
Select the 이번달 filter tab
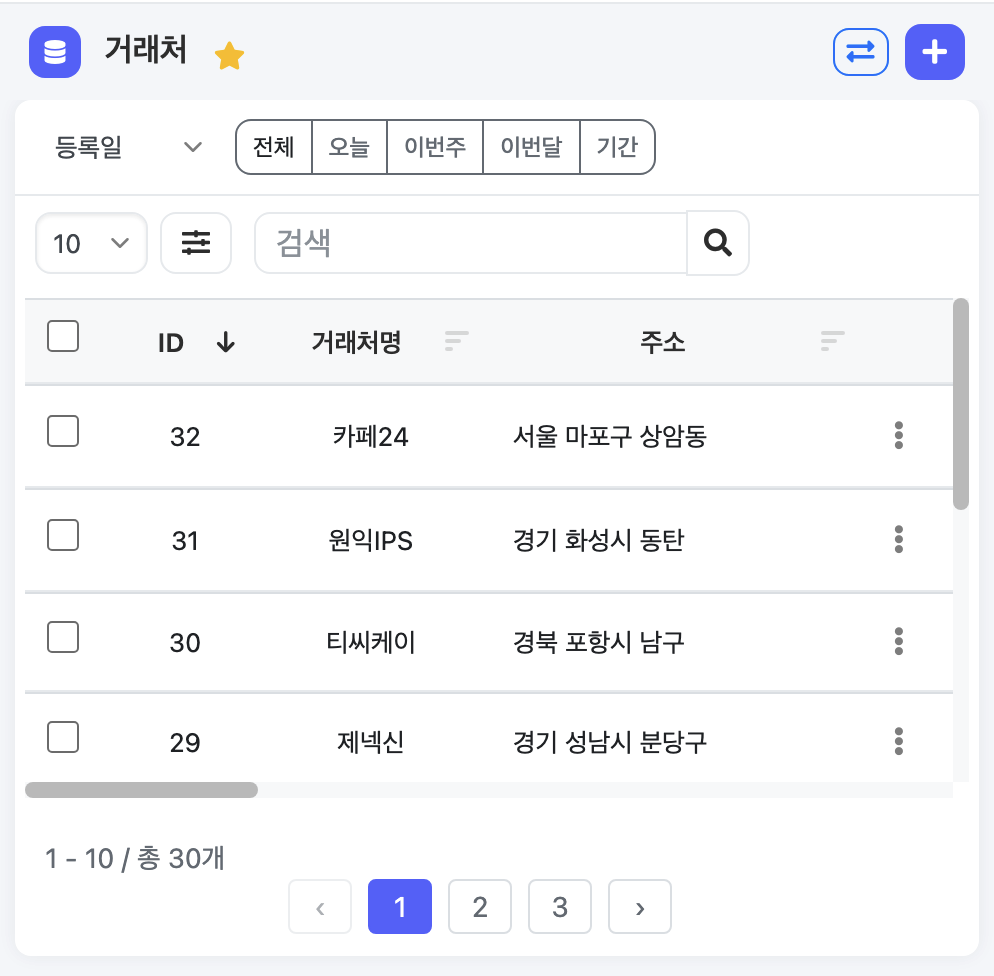tap(531, 146)
